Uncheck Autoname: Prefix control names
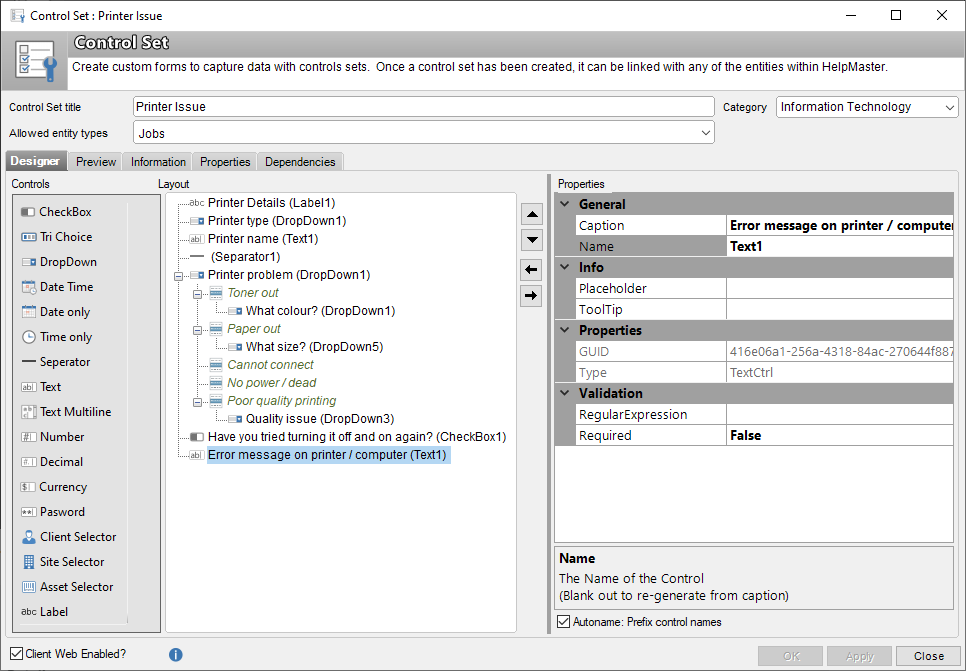The image size is (966, 671). 566,621
